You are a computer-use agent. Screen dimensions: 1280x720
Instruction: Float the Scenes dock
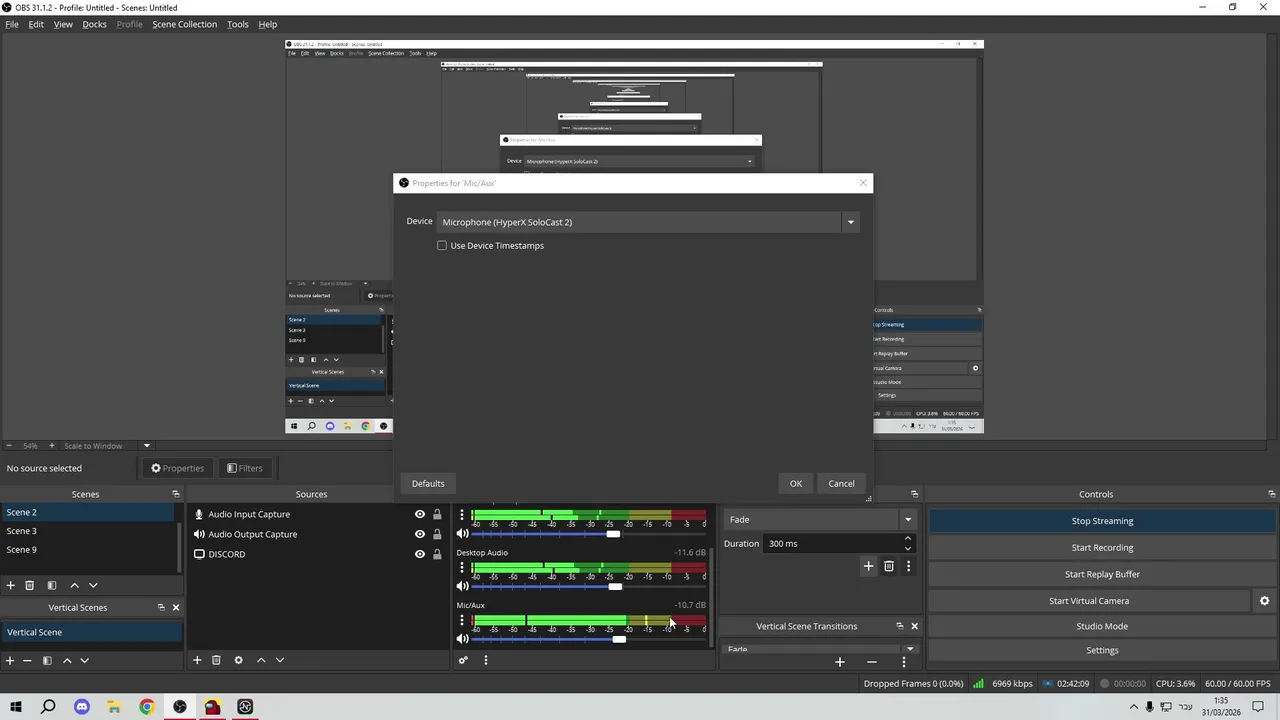pyautogui.click(x=176, y=494)
